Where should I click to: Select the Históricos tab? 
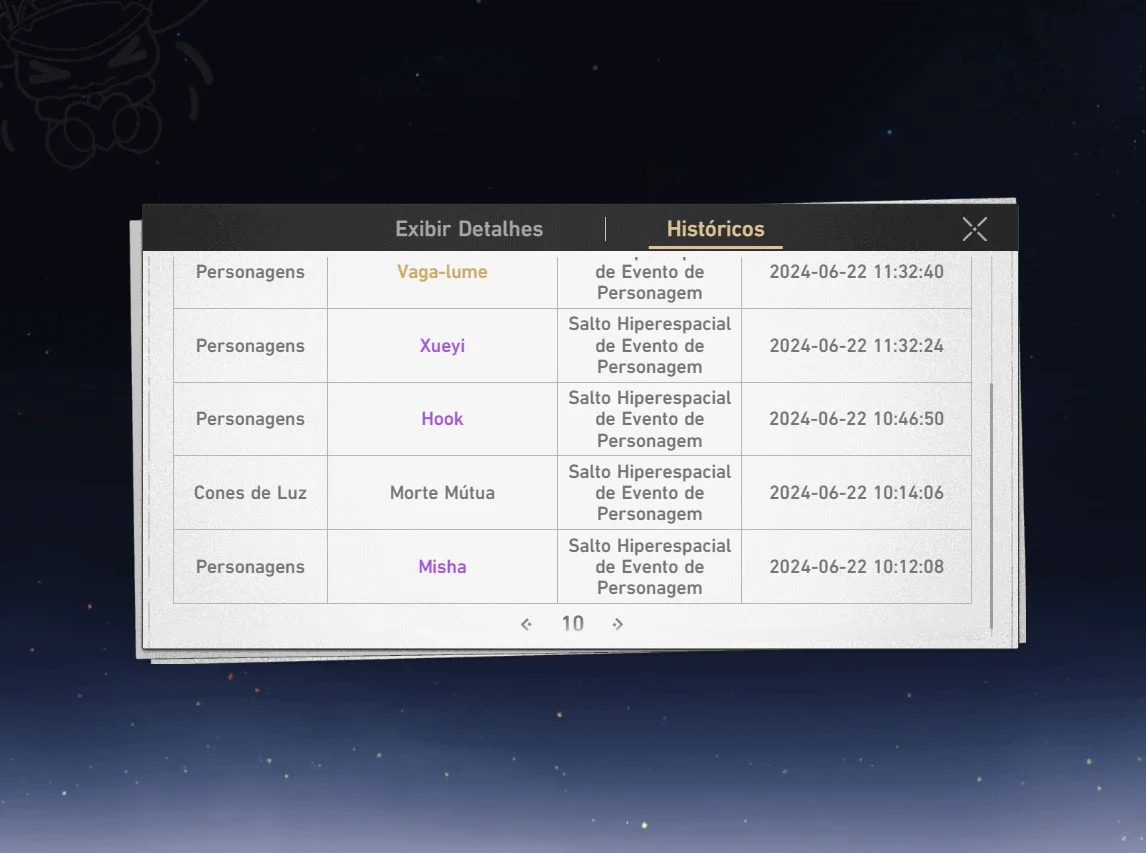[x=716, y=229]
